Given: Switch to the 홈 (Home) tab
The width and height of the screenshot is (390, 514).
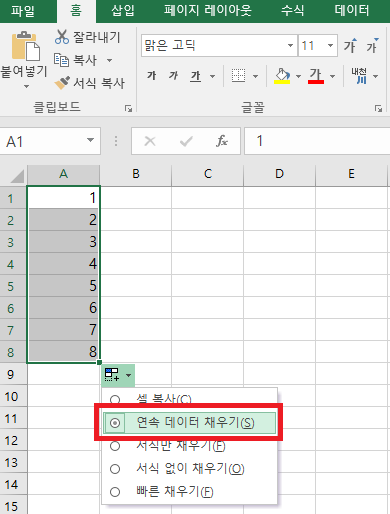Looking at the screenshot, I should click(x=76, y=11).
